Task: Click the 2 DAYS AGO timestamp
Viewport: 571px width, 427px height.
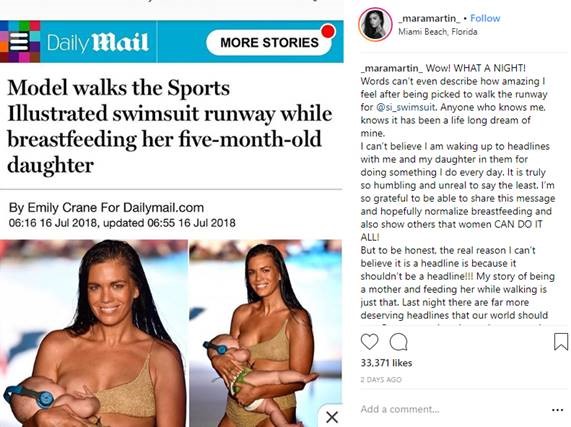Action: [381, 380]
